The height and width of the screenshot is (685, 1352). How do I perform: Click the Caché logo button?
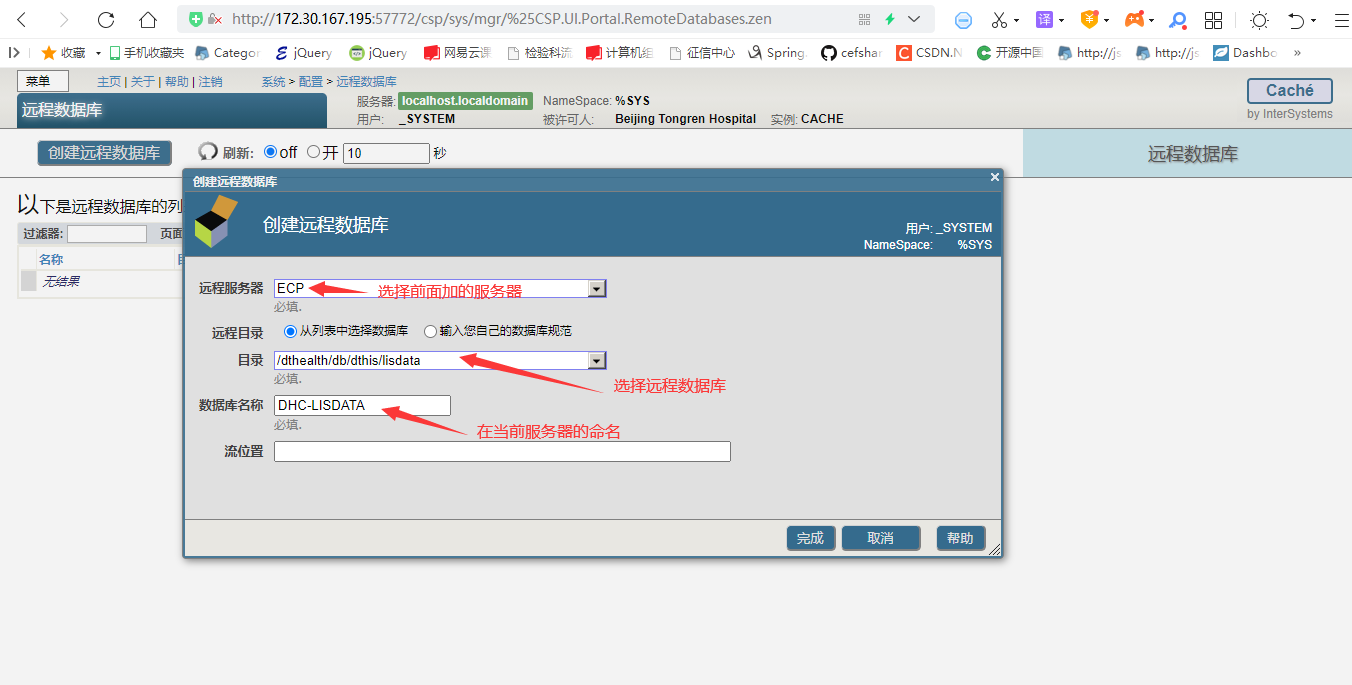pos(1289,91)
